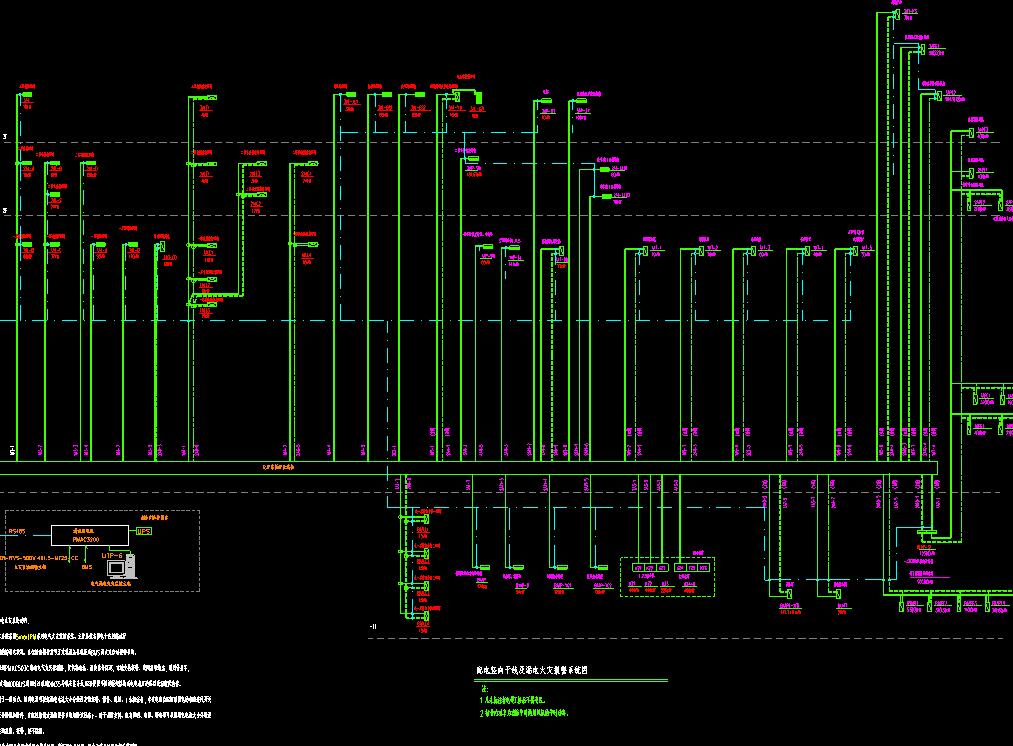Click the RS485 label
The width and height of the screenshot is (1013, 746).
click(x=16, y=532)
